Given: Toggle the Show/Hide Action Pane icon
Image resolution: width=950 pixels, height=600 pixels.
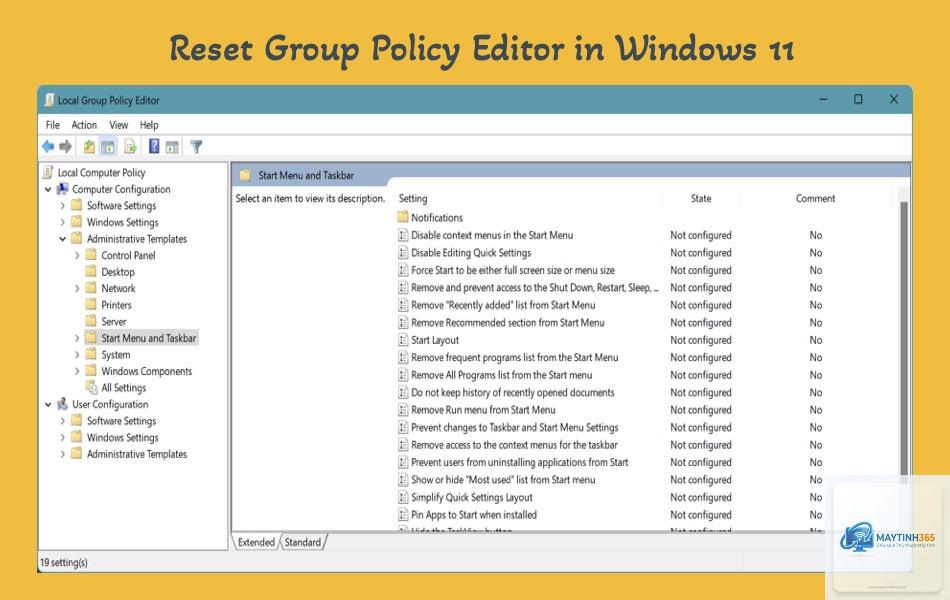Looking at the screenshot, I should pos(173,147).
